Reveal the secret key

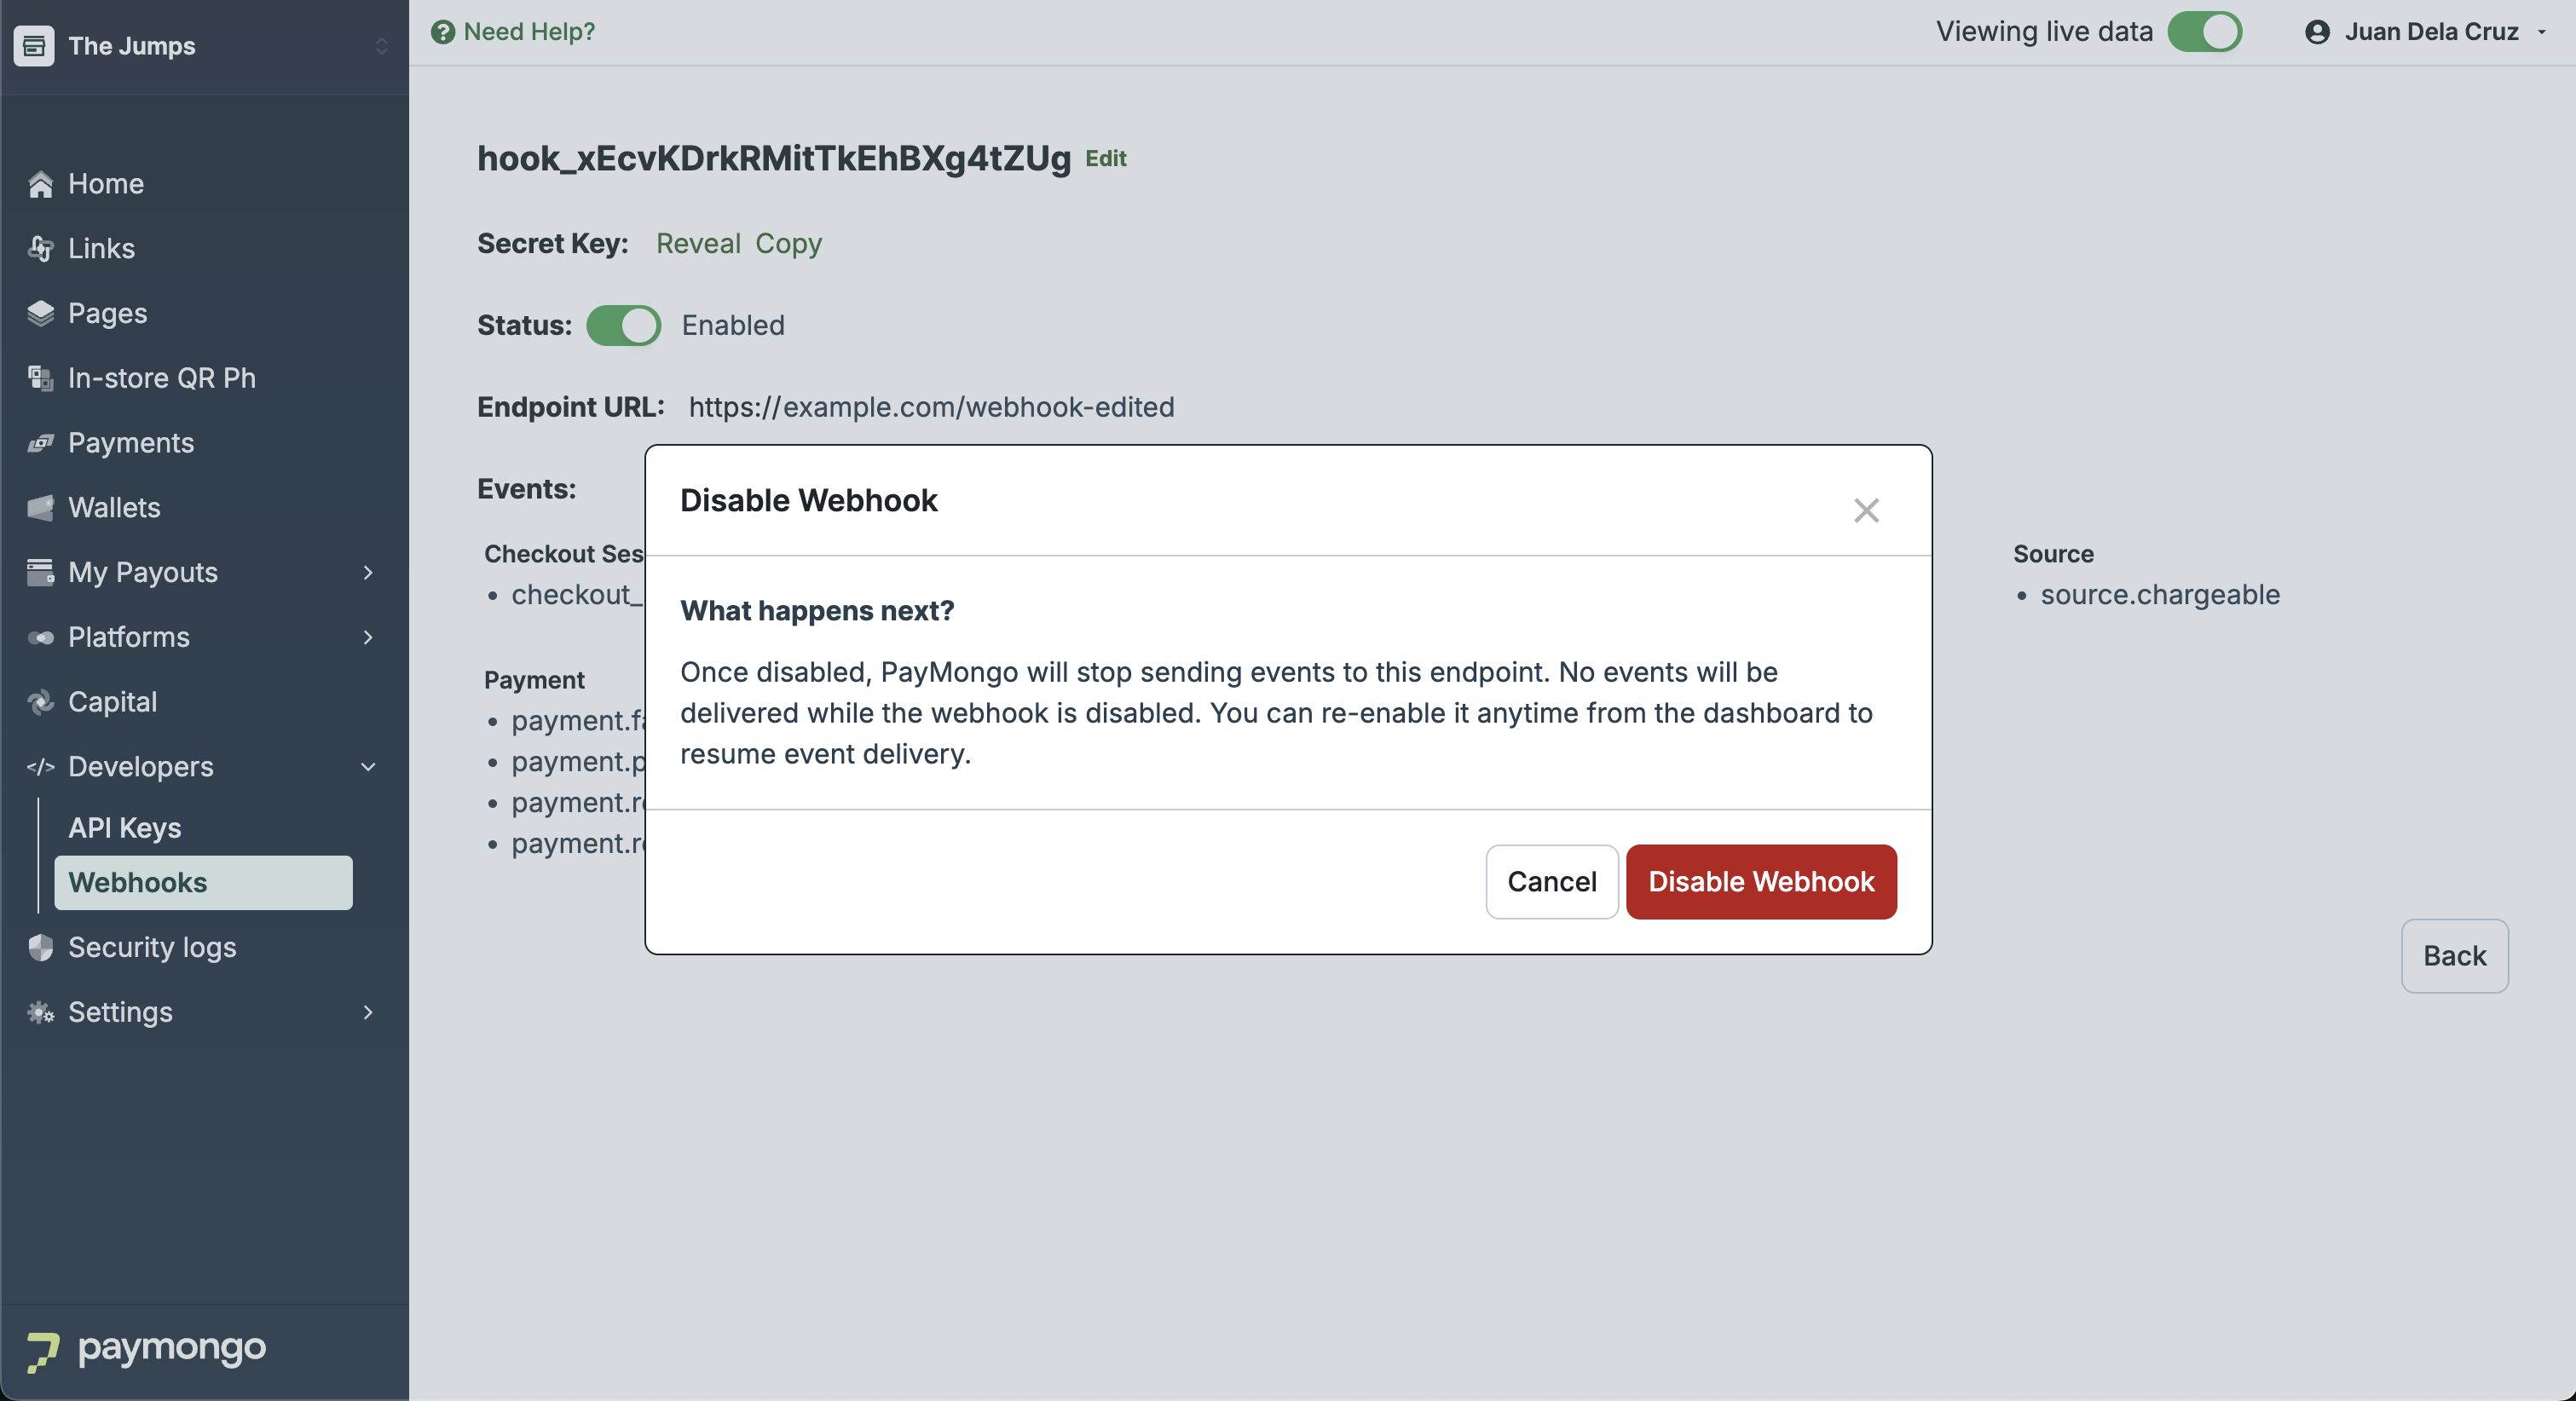pyautogui.click(x=698, y=244)
